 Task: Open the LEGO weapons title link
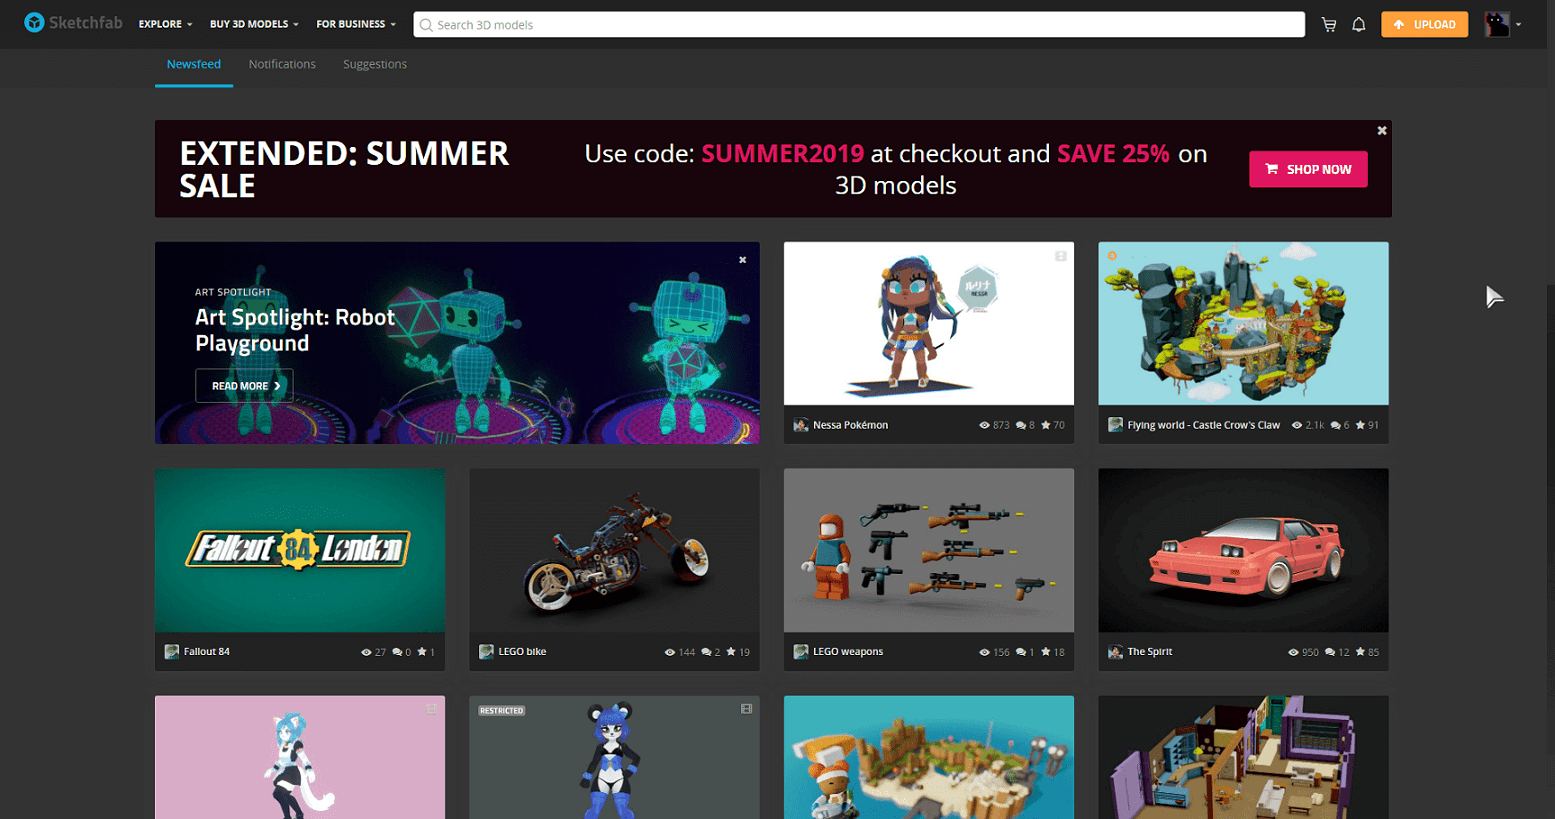coord(848,652)
